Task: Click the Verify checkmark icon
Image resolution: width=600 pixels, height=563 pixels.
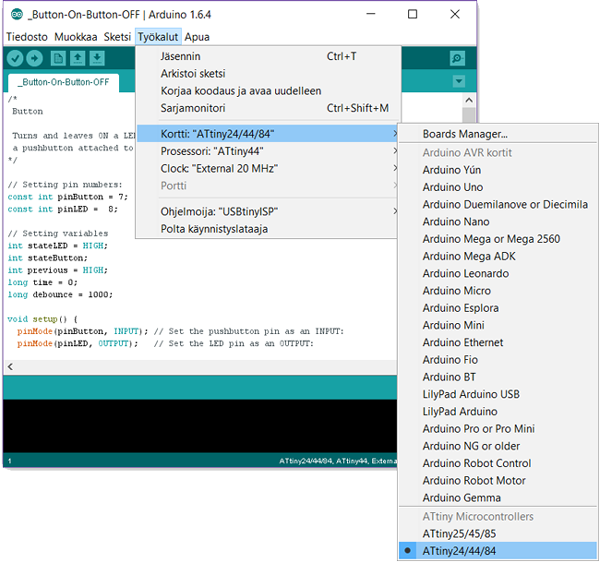Action: [x=15, y=59]
